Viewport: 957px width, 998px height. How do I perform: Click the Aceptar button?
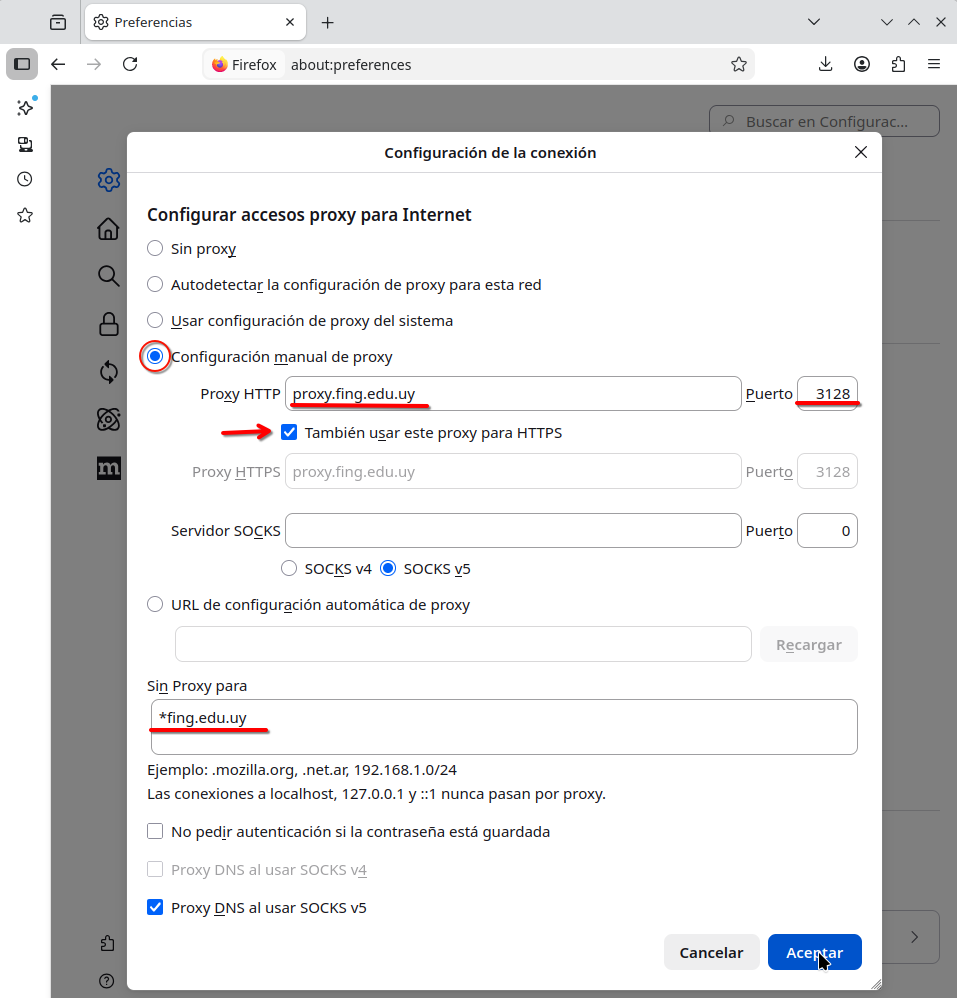pyautogui.click(x=814, y=952)
